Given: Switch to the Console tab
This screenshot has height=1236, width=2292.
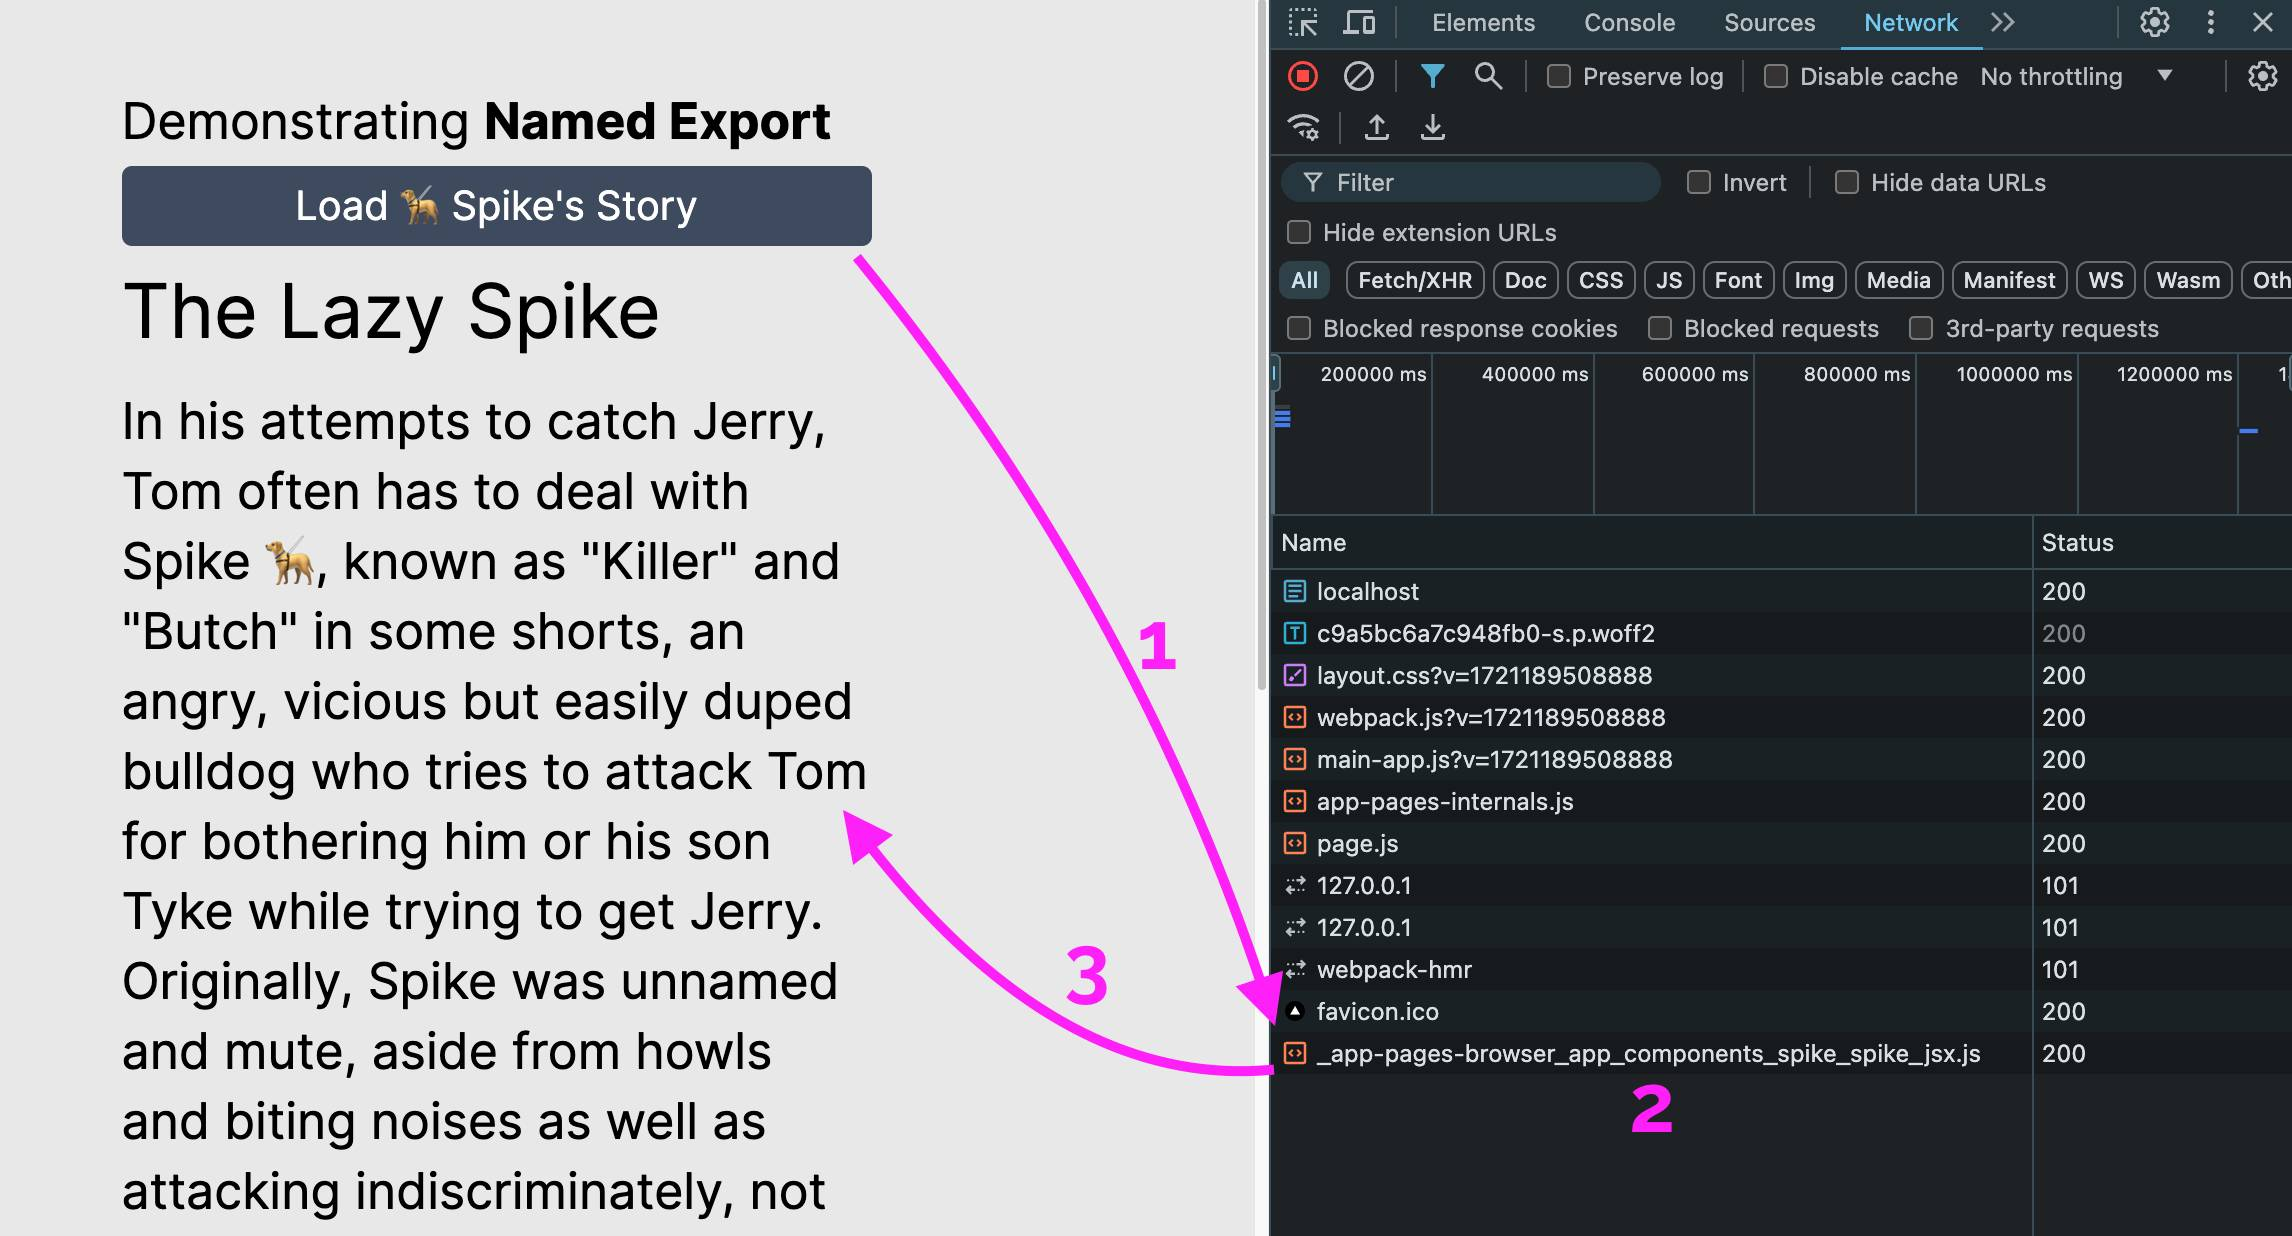Looking at the screenshot, I should (x=1629, y=22).
